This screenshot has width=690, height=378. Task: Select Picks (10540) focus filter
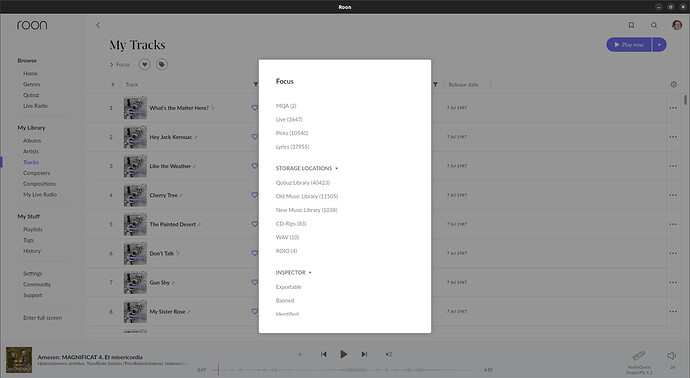[x=292, y=133]
